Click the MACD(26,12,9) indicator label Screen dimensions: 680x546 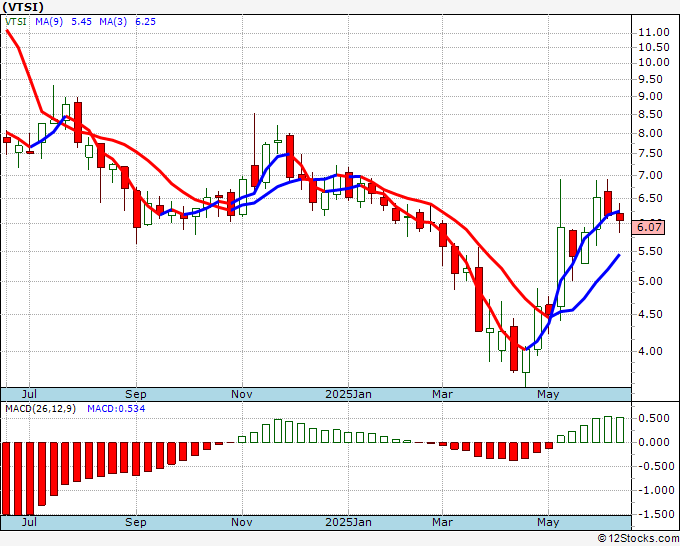(x=40, y=409)
